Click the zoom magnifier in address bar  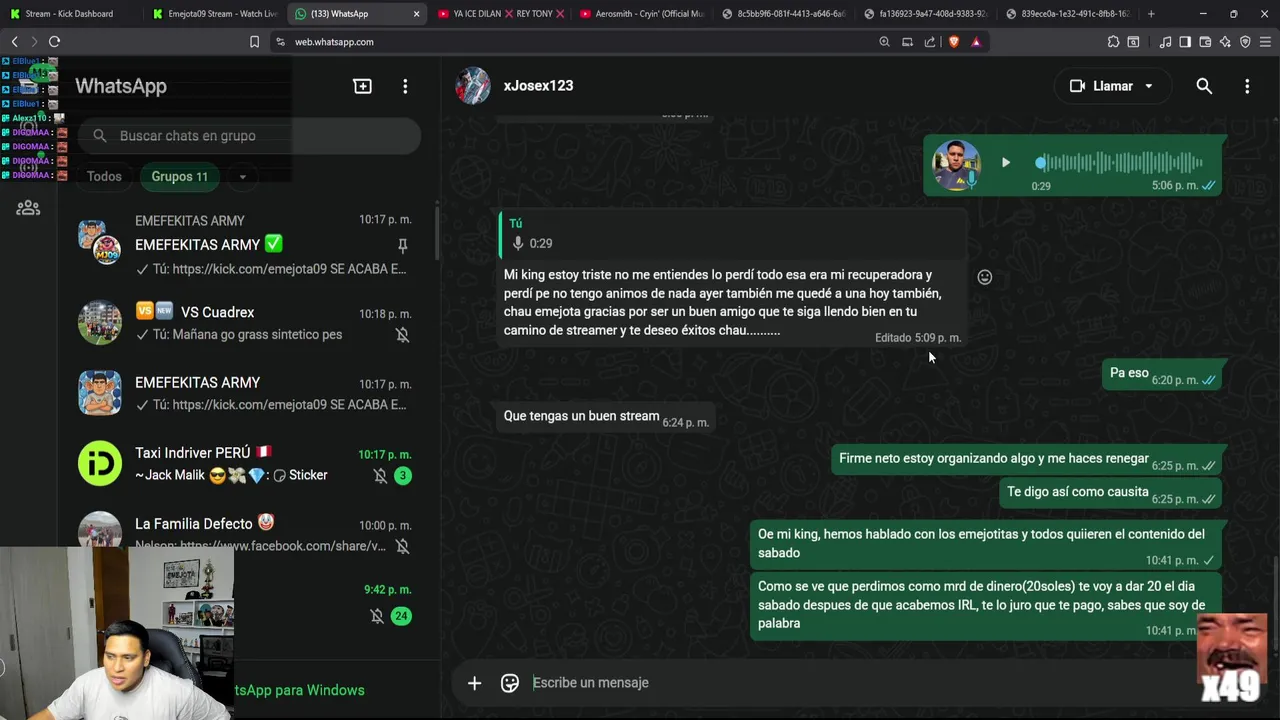click(884, 42)
